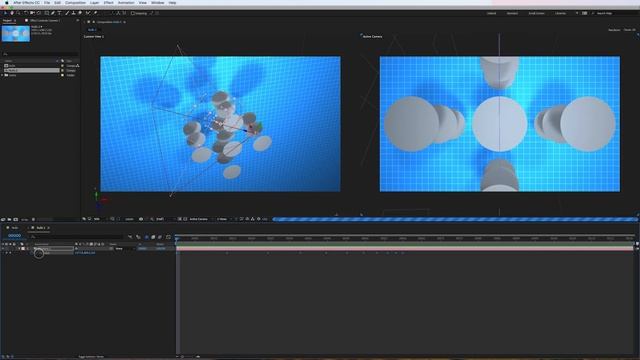Click the layer's label color swatch
The height and width of the screenshot is (360, 640).
23,248
